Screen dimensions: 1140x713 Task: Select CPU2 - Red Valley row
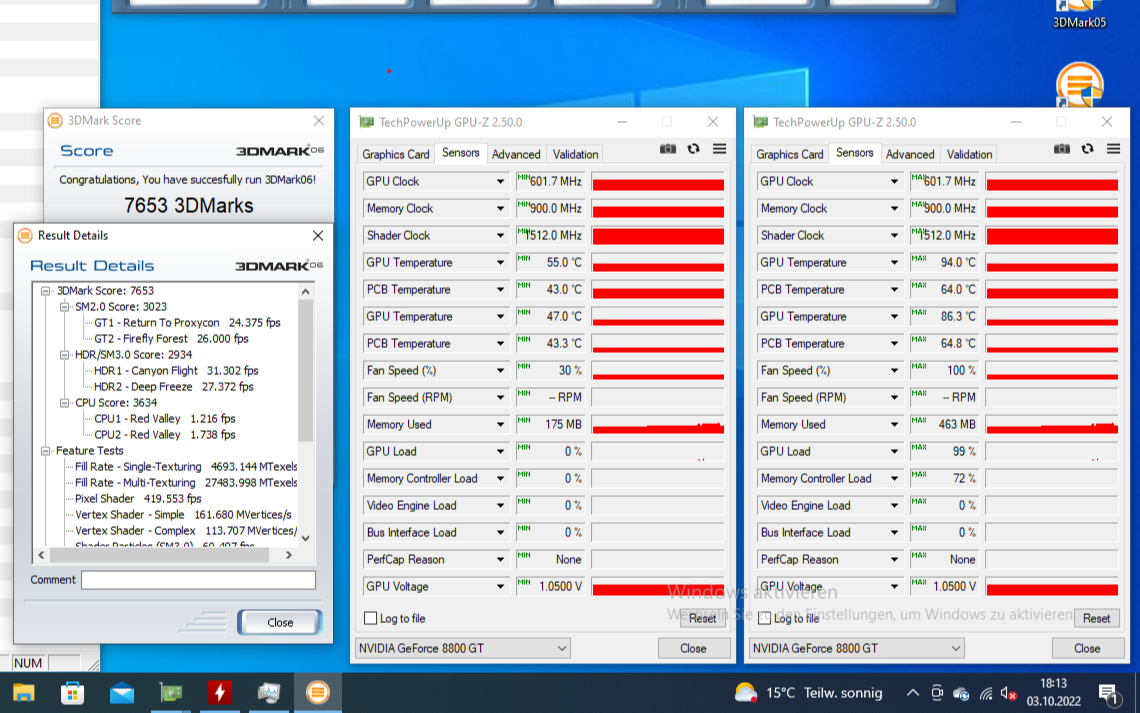point(164,435)
